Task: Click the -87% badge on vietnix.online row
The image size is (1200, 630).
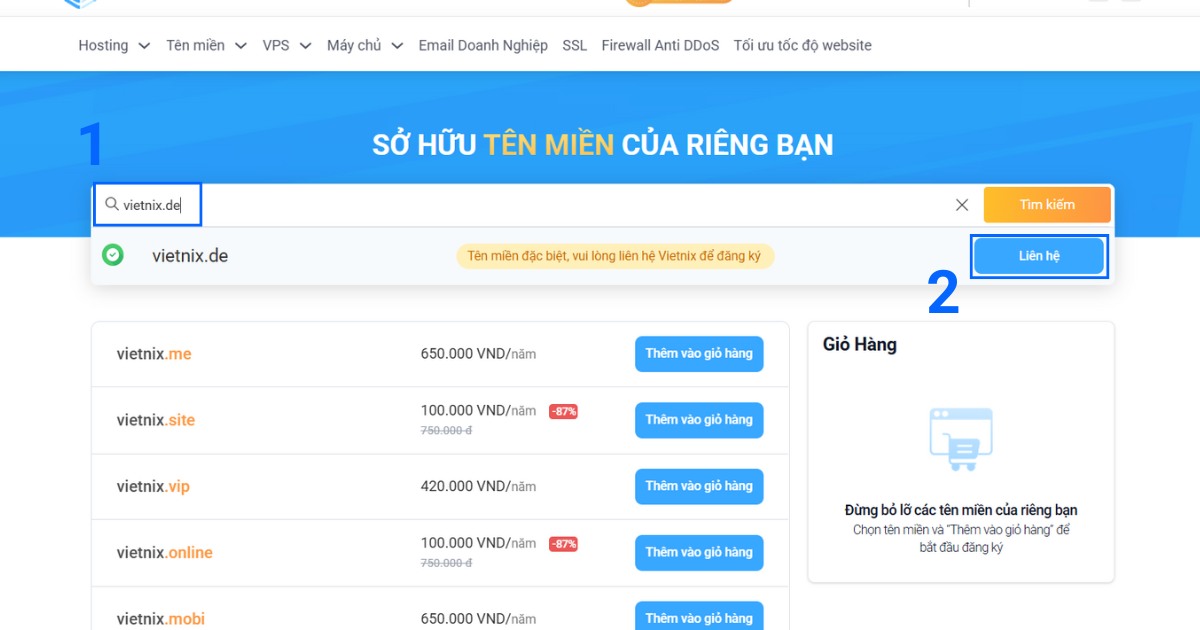Action: (564, 543)
